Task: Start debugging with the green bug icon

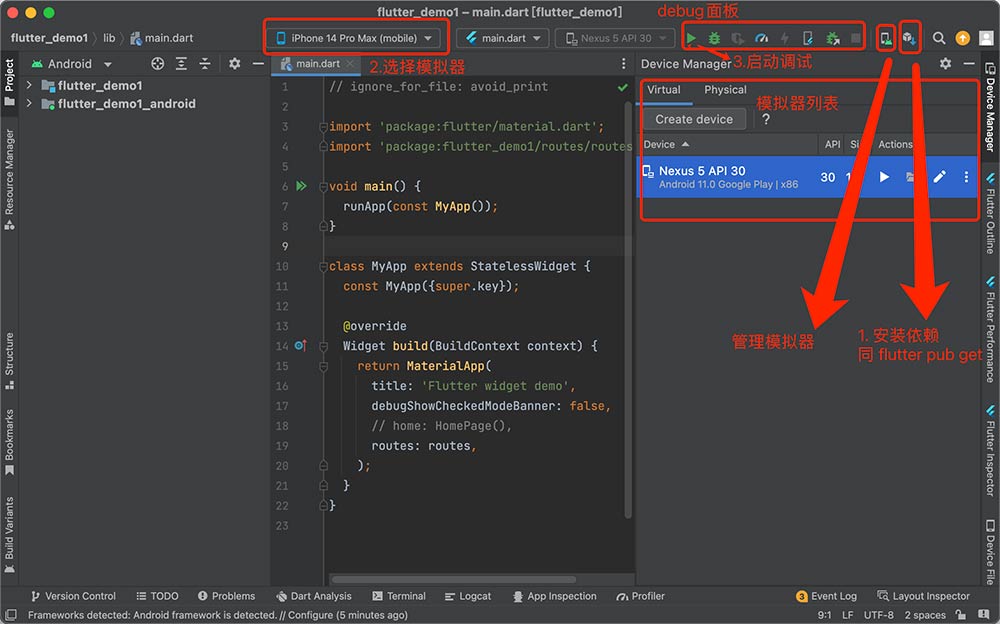Action: [714, 38]
